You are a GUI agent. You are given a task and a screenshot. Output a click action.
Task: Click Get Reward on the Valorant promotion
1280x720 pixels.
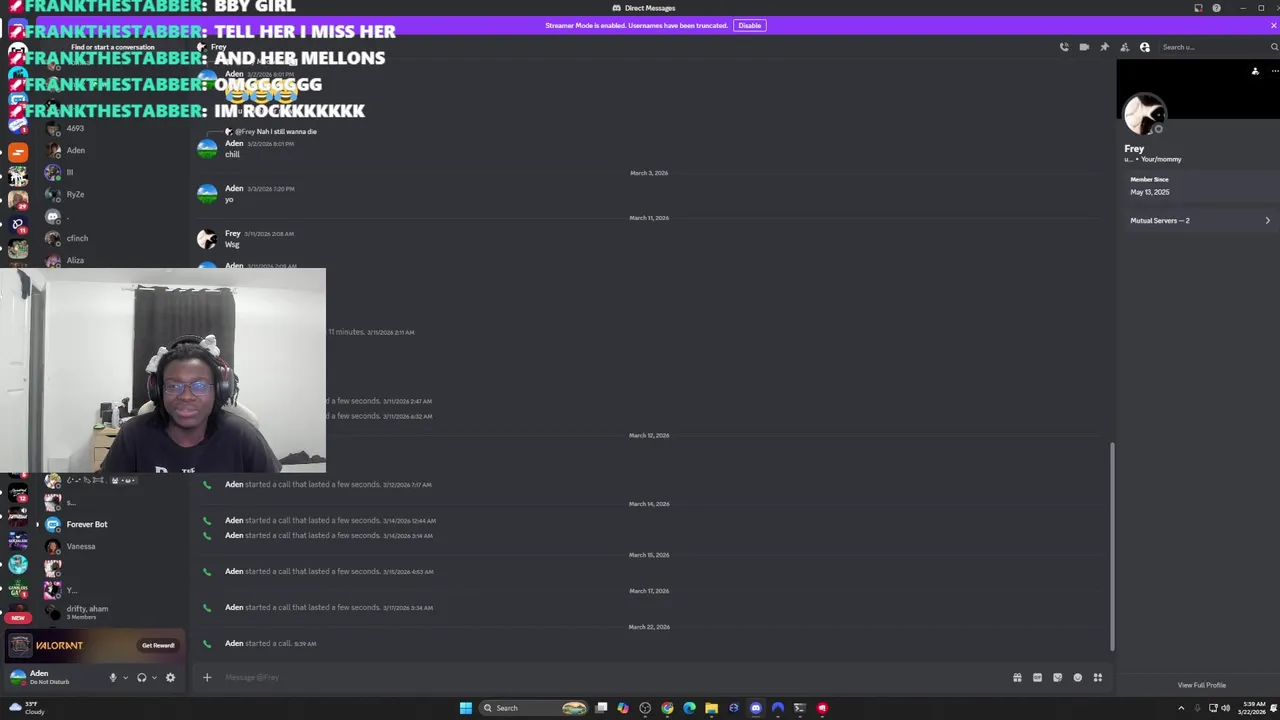point(158,645)
